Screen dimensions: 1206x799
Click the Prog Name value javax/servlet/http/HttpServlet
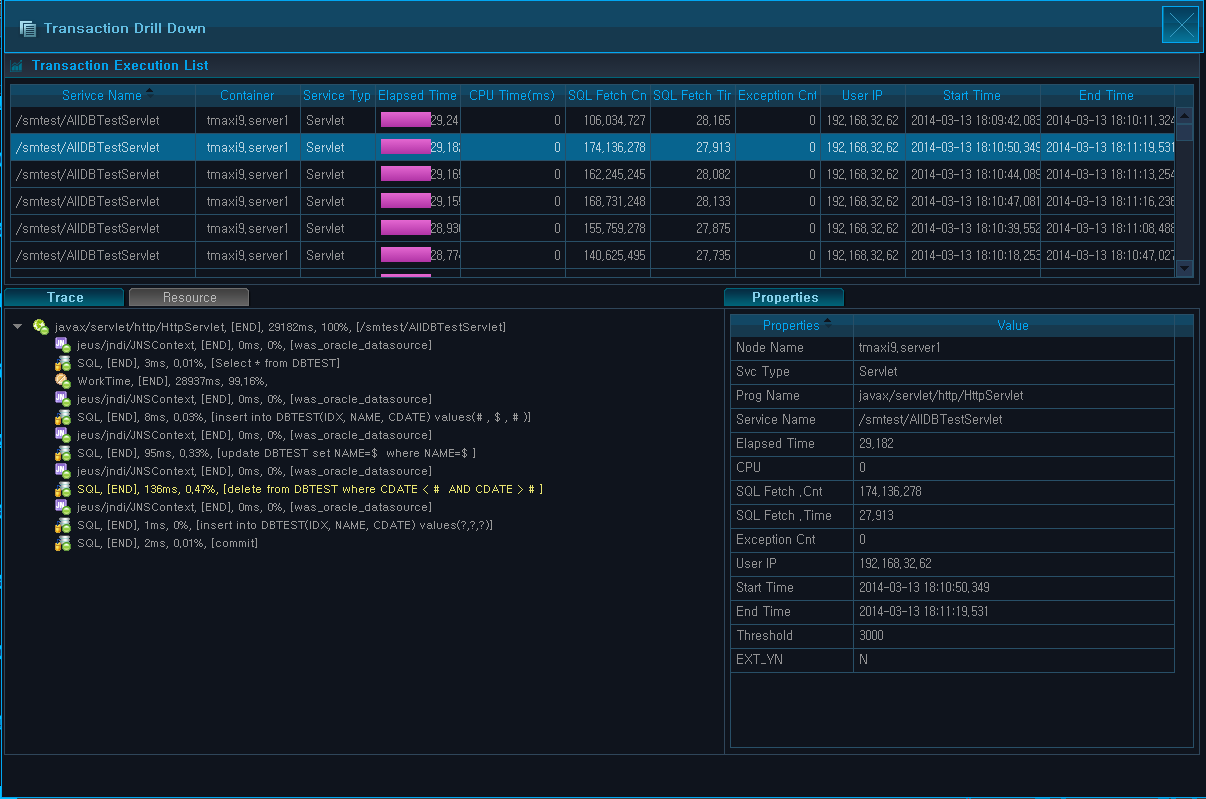point(941,396)
